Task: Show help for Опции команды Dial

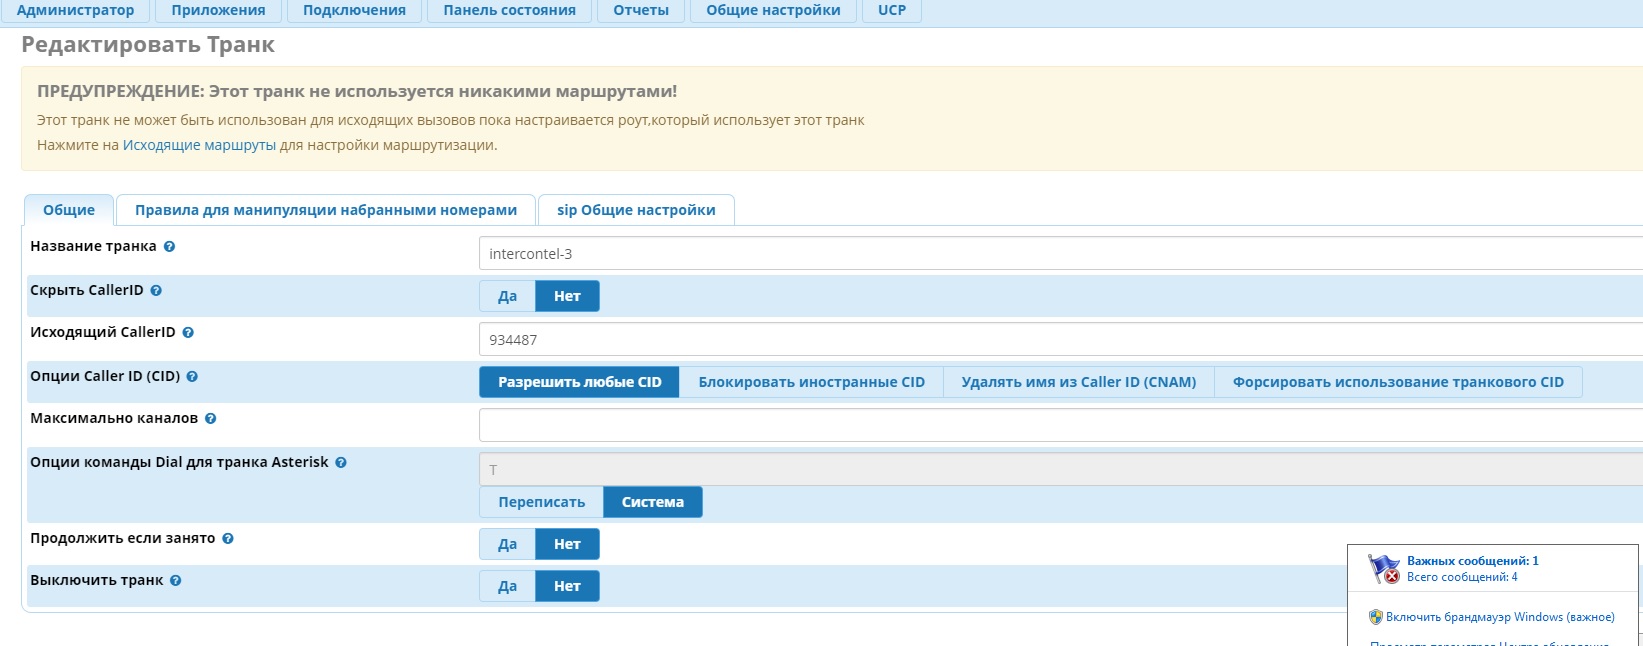Action: [341, 463]
